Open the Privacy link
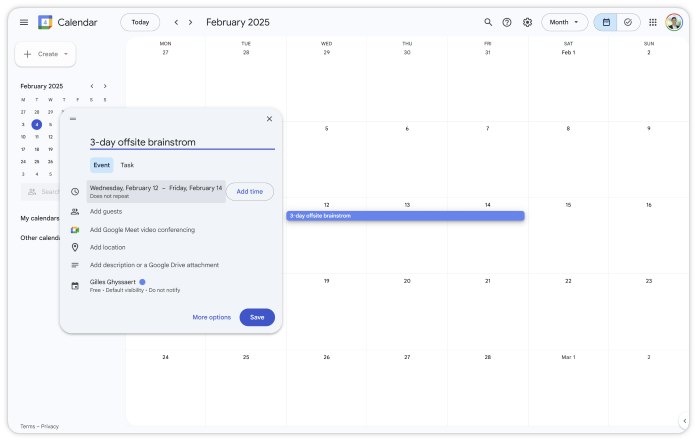The image size is (697, 441). 50,426
